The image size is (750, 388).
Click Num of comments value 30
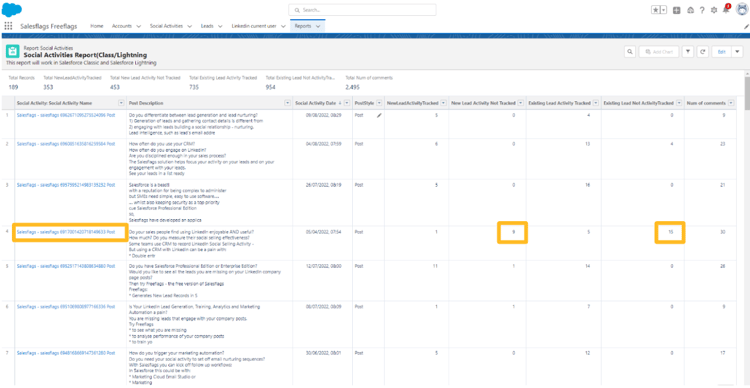pyautogui.click(x=723, y=232)
